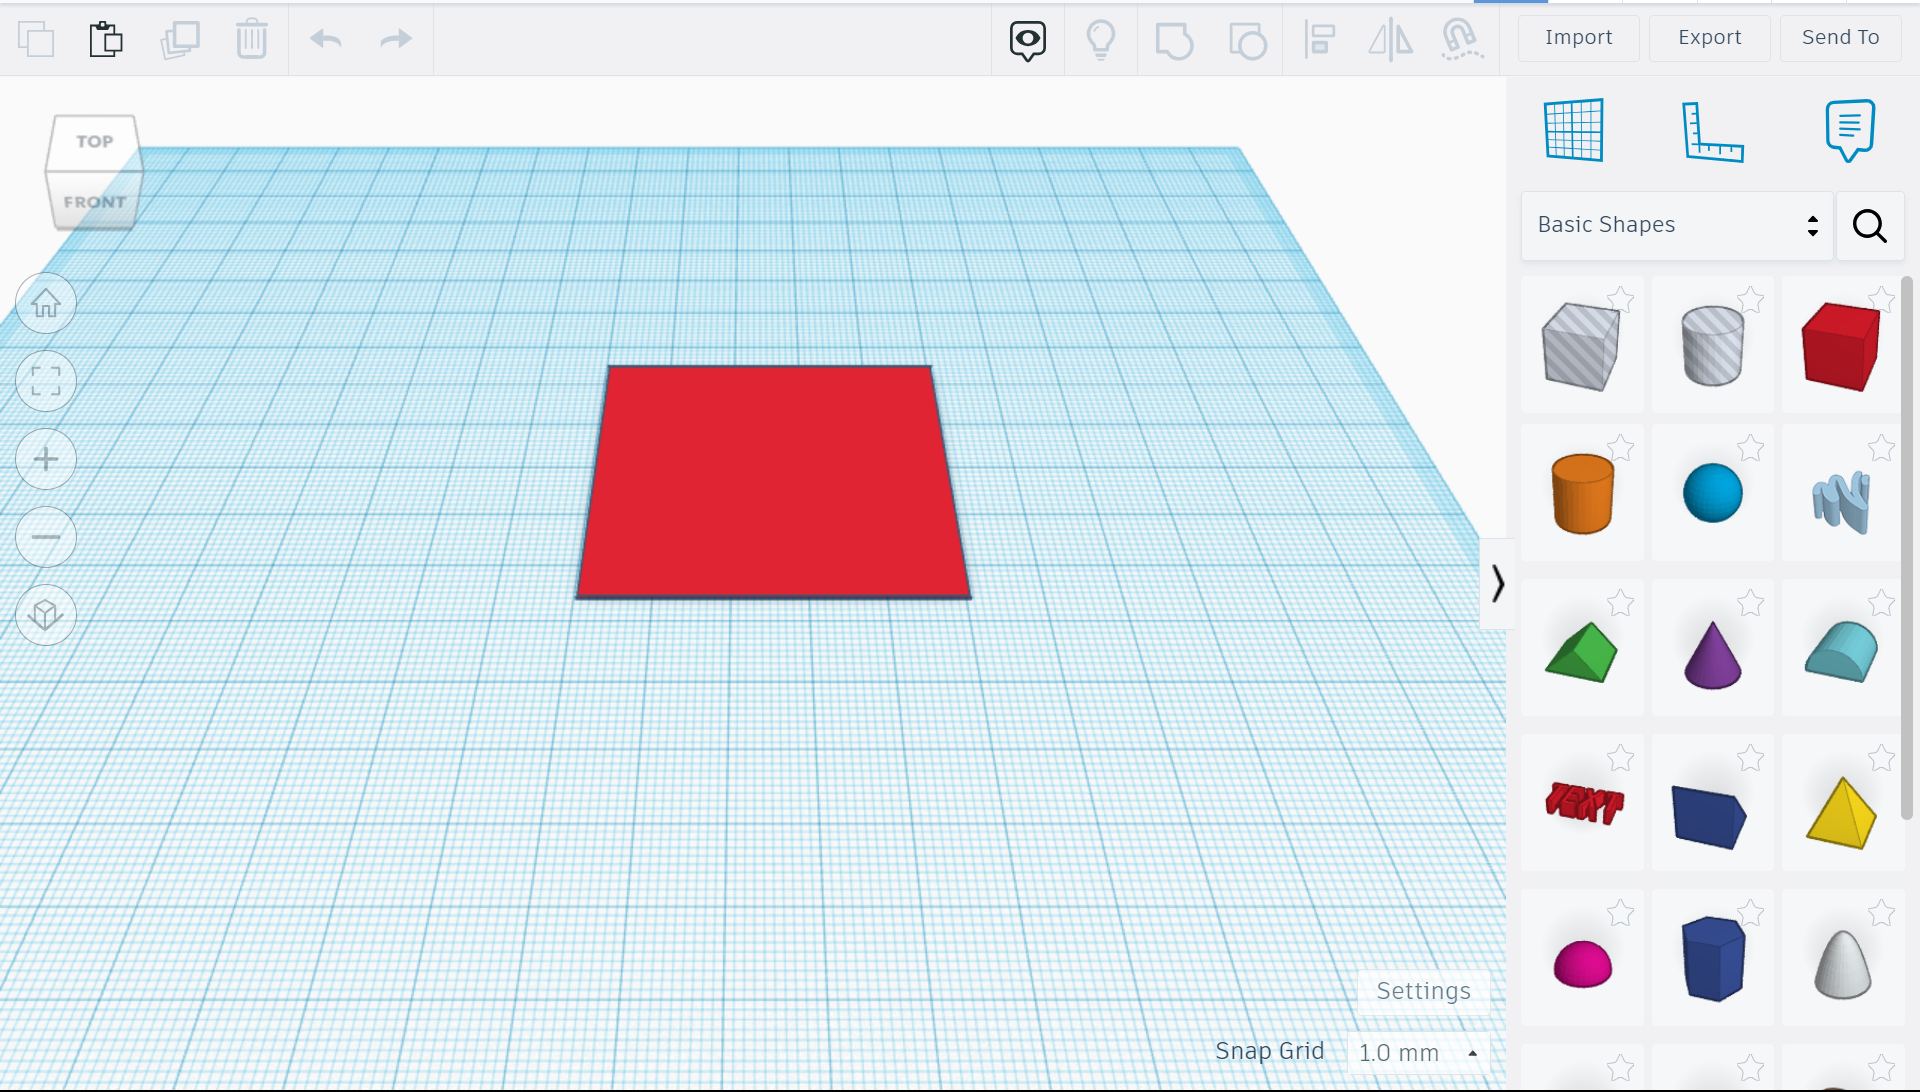This screenshot has height=1092, width=1920.
Task: Collapse the shapes panel with the chevron
Action: [1497, 583]
